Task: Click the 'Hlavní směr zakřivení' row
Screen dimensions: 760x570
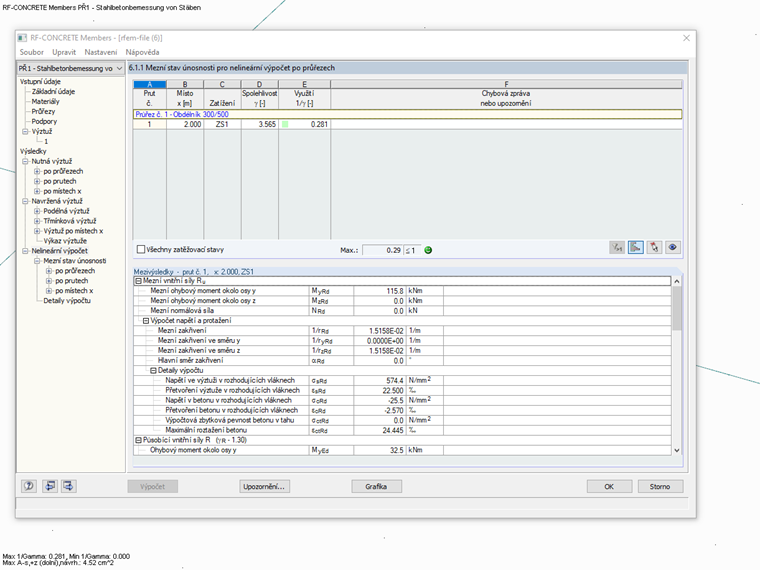Action: 402,361
